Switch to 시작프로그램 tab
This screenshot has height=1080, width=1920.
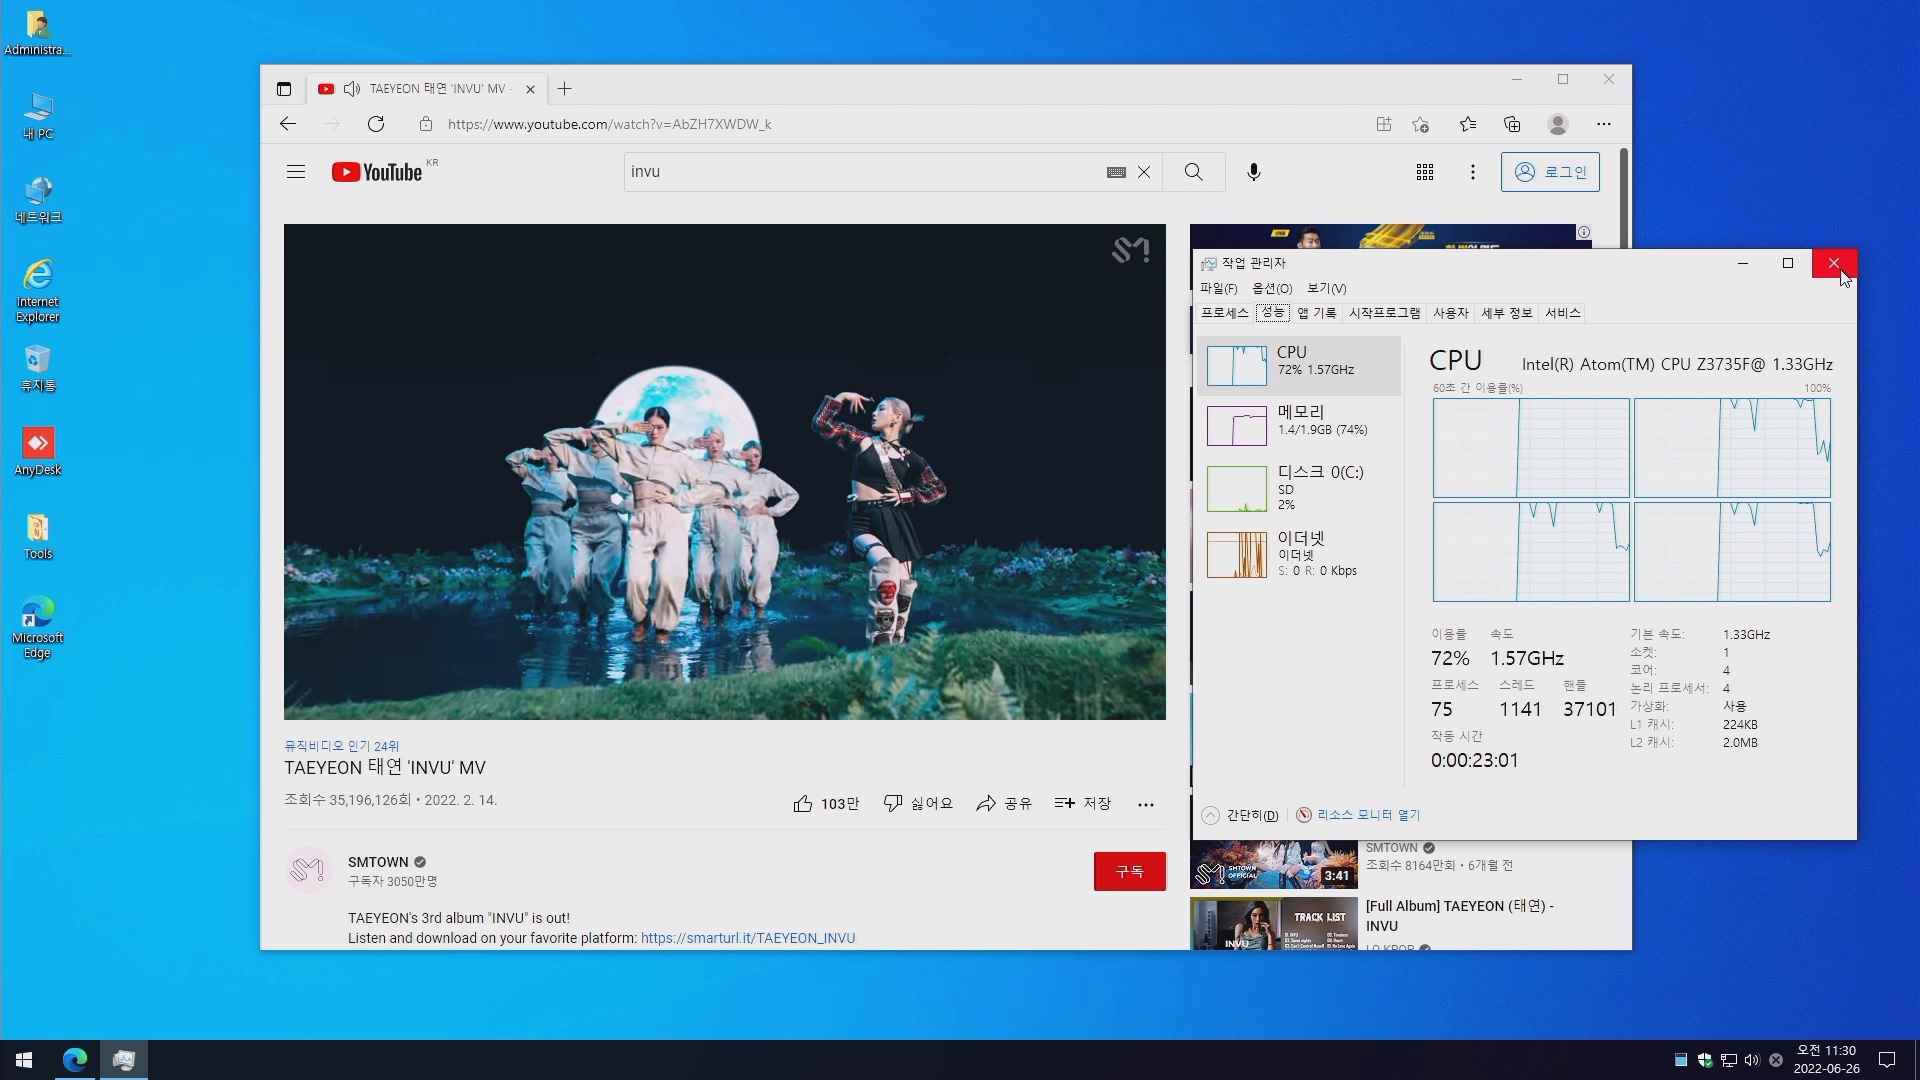[1384, 313]
